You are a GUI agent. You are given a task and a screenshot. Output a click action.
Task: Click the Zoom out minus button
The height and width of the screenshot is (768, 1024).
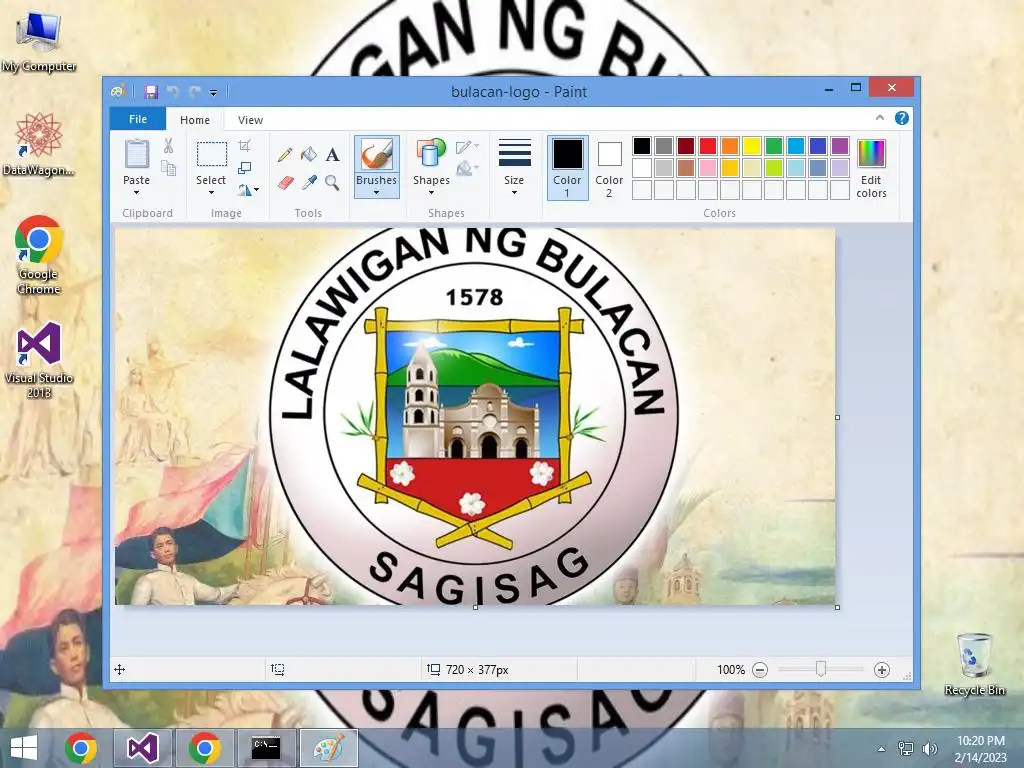tap(760, 670)
